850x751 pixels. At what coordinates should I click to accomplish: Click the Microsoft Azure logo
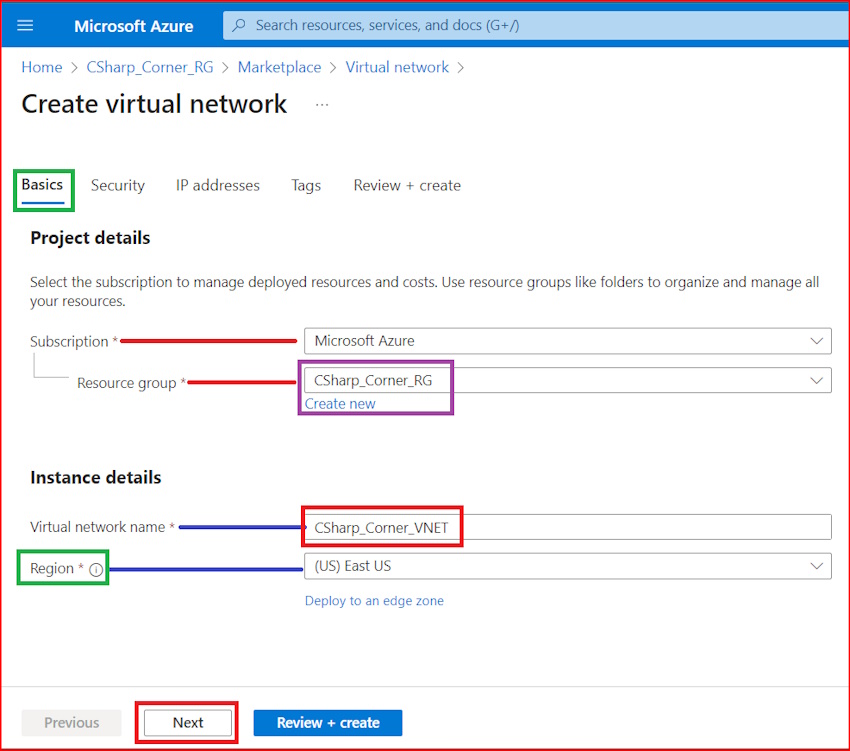click(133, 26)
